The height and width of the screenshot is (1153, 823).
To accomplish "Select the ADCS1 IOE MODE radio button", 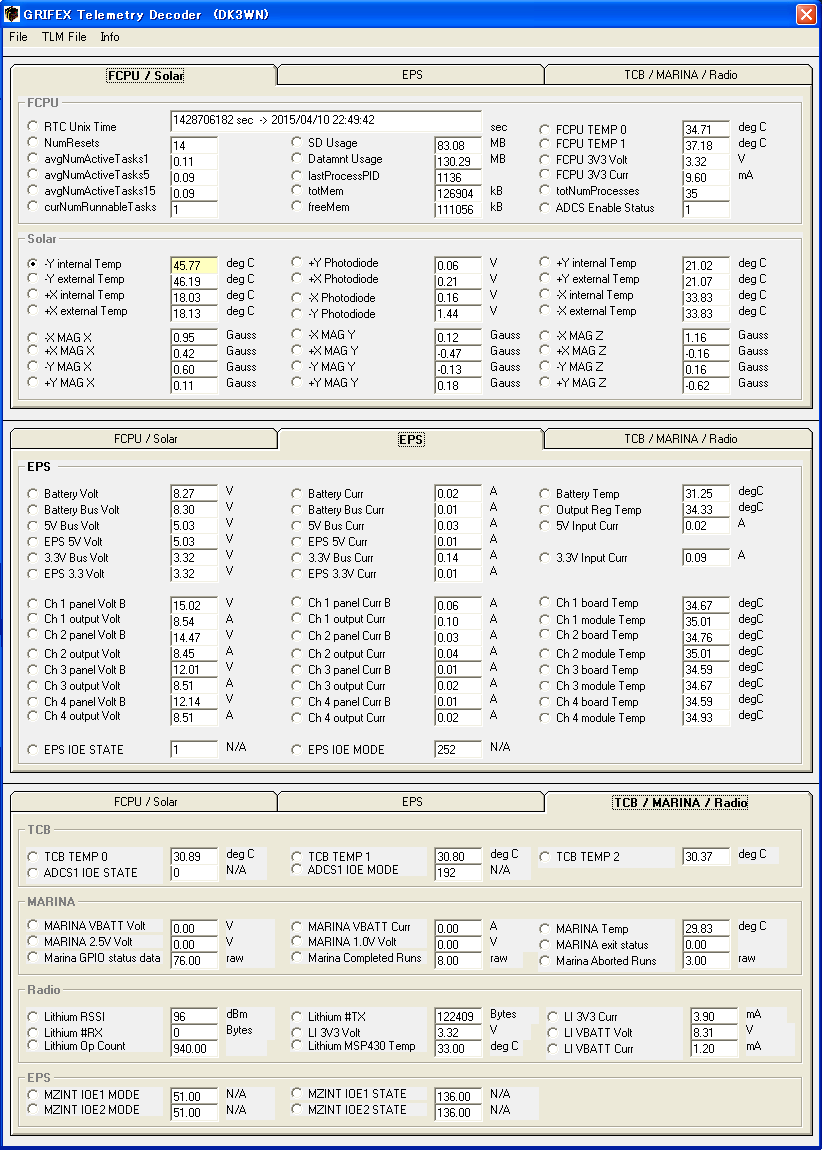I will (x=296, y=869).
